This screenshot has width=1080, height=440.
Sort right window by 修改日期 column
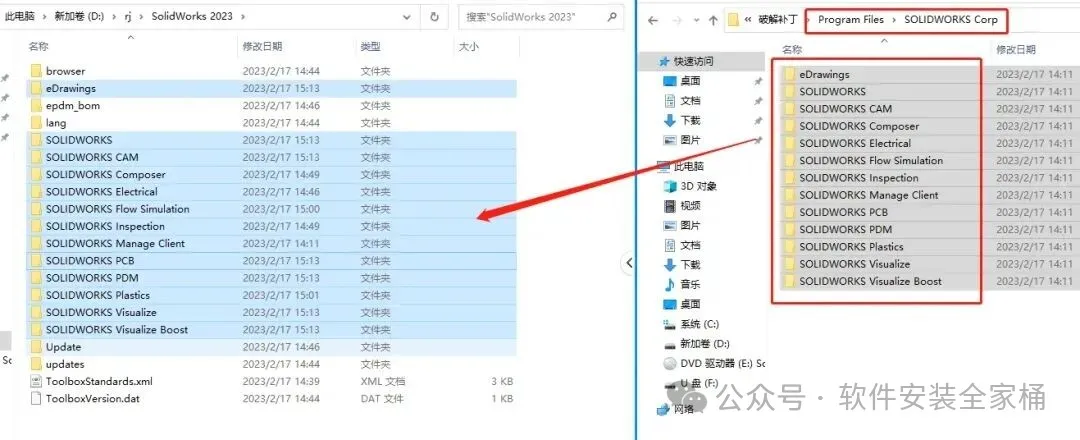(x=1015, y=50)
